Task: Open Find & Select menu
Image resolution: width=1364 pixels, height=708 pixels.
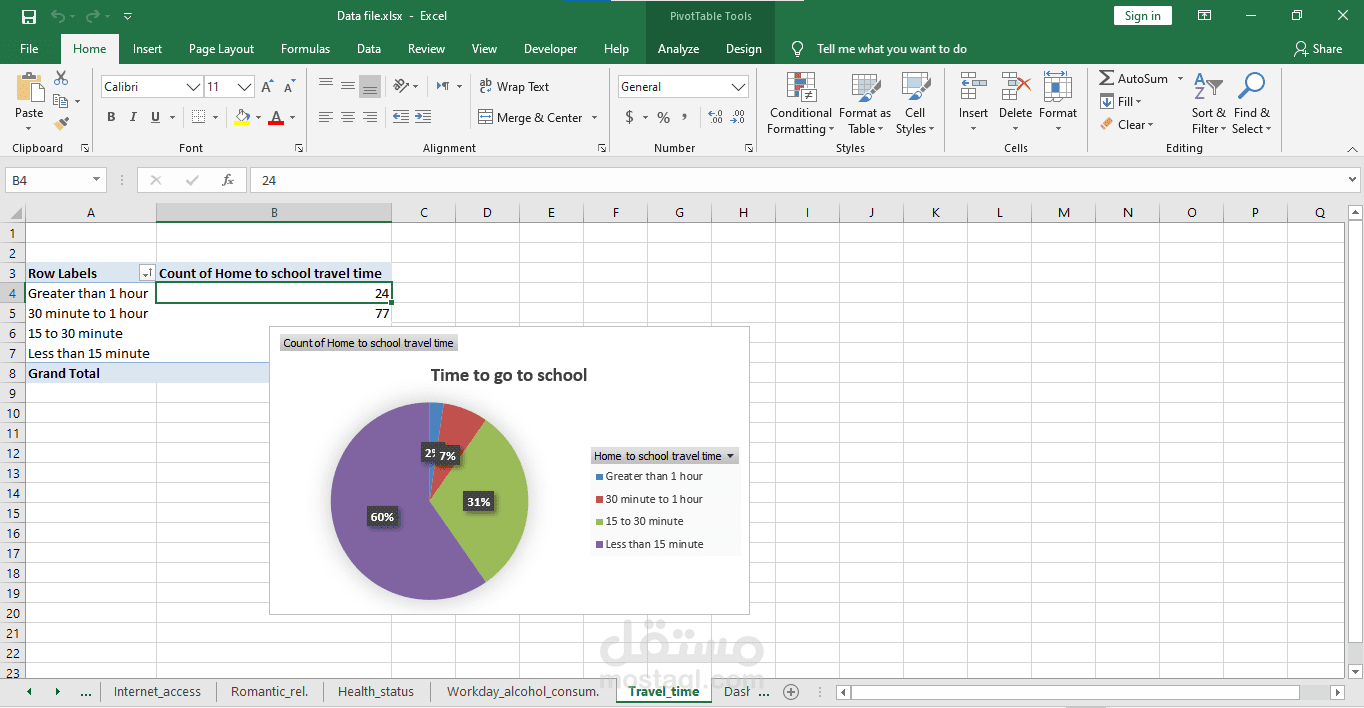Action: [x=1251, y=103]
